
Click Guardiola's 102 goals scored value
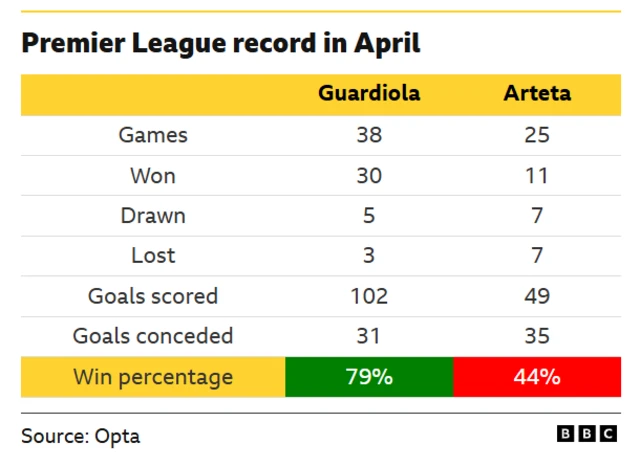[x=369, y=296]
